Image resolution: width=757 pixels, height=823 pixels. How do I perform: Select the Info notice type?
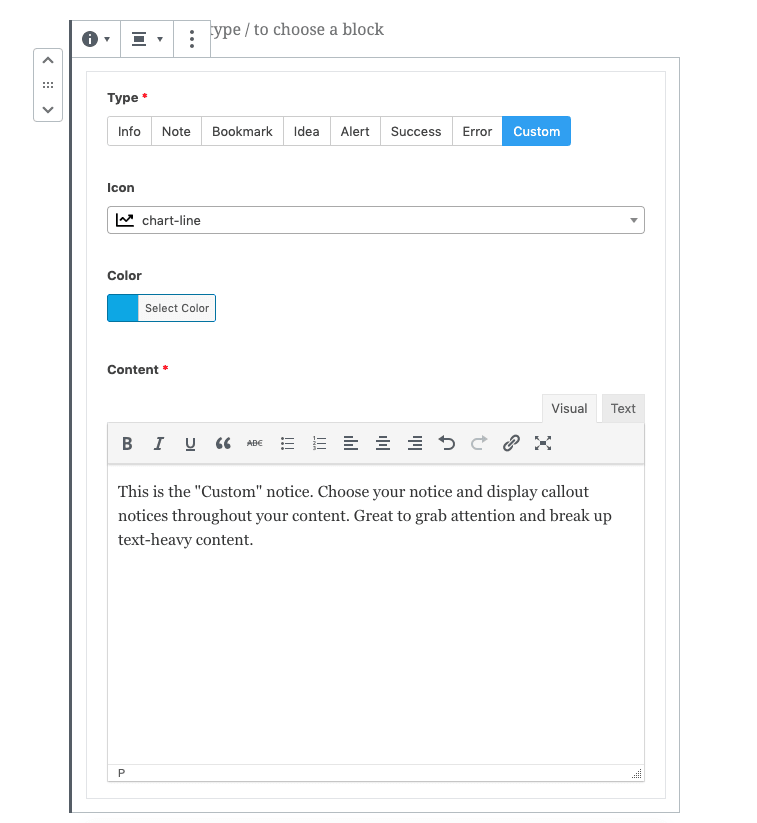click(129, 131)
